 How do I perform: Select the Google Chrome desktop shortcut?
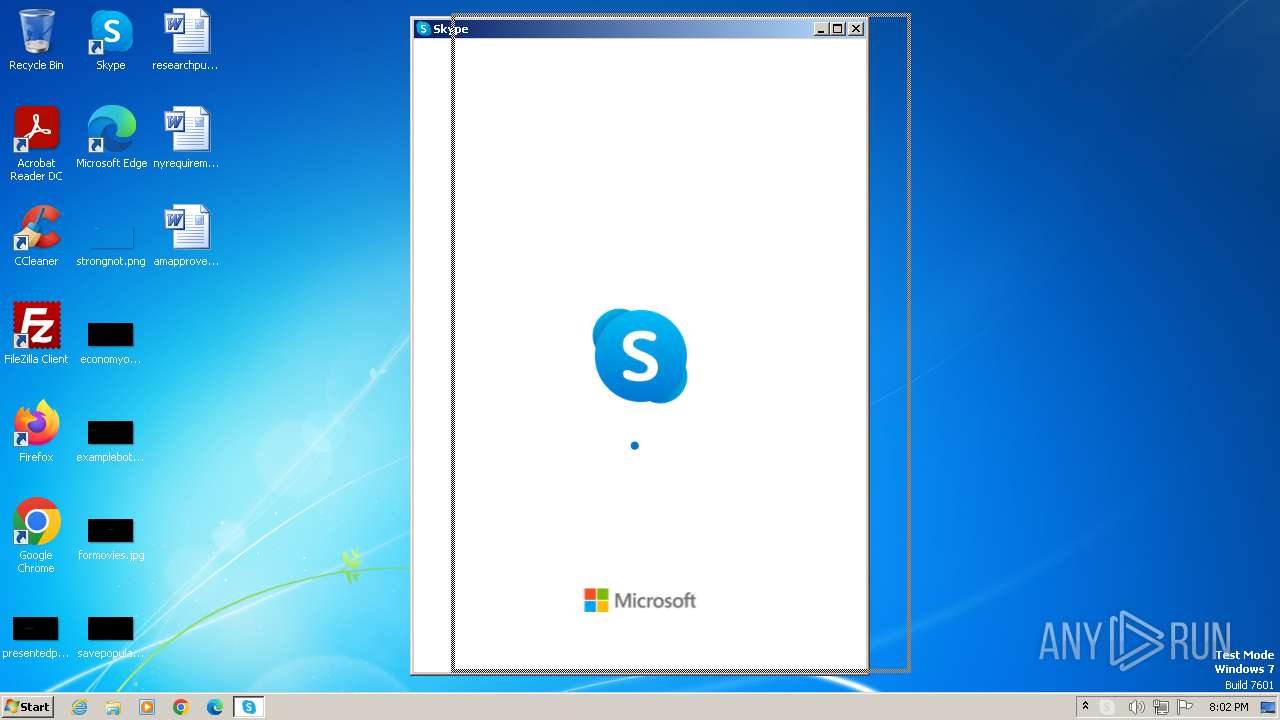point(36,536)
